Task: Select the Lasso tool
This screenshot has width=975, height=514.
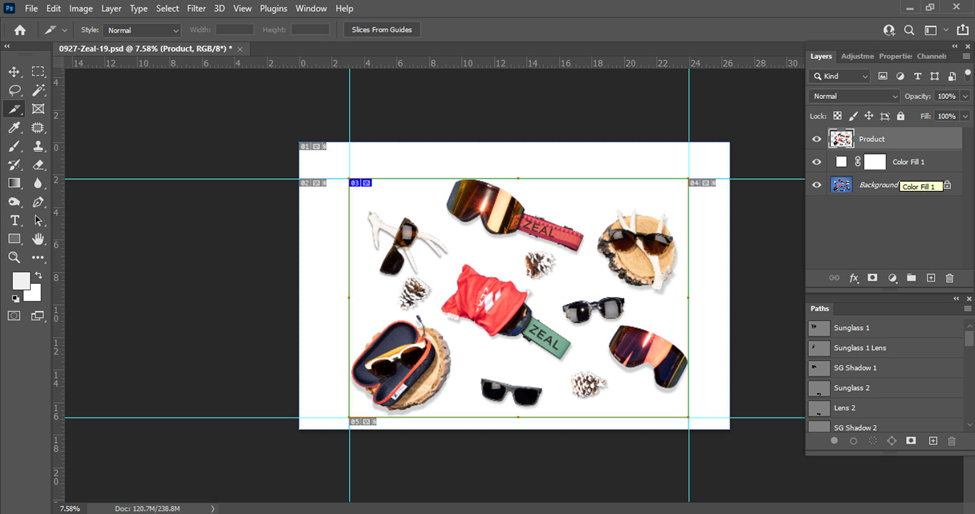Action: [15, 90]
